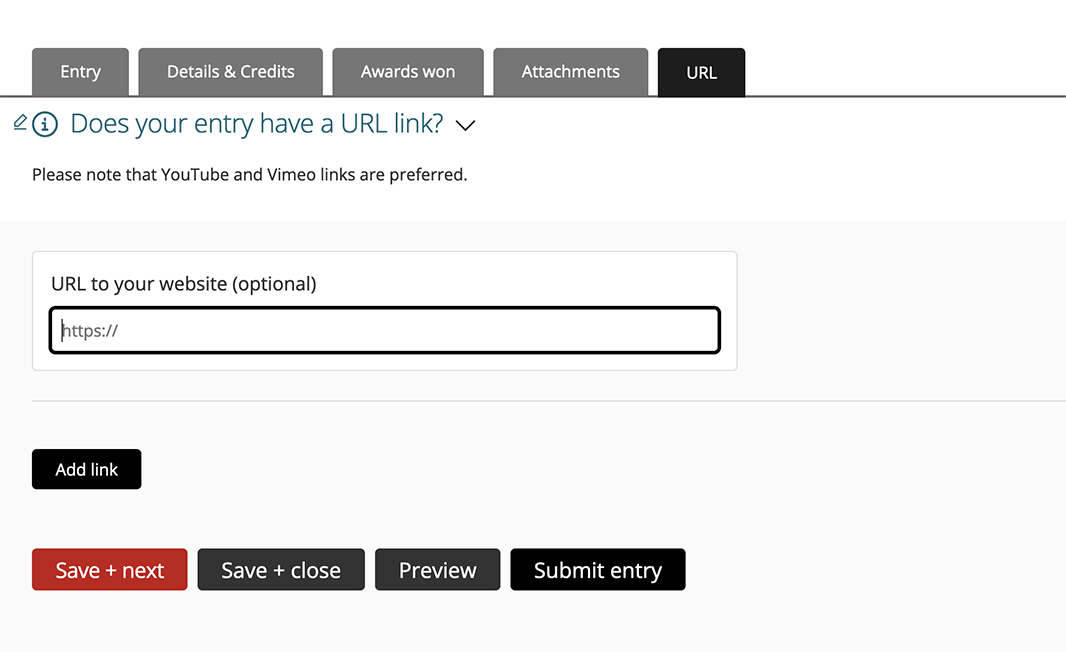
Task: Go to the Awards won tab
Action: tap(408, 72)
